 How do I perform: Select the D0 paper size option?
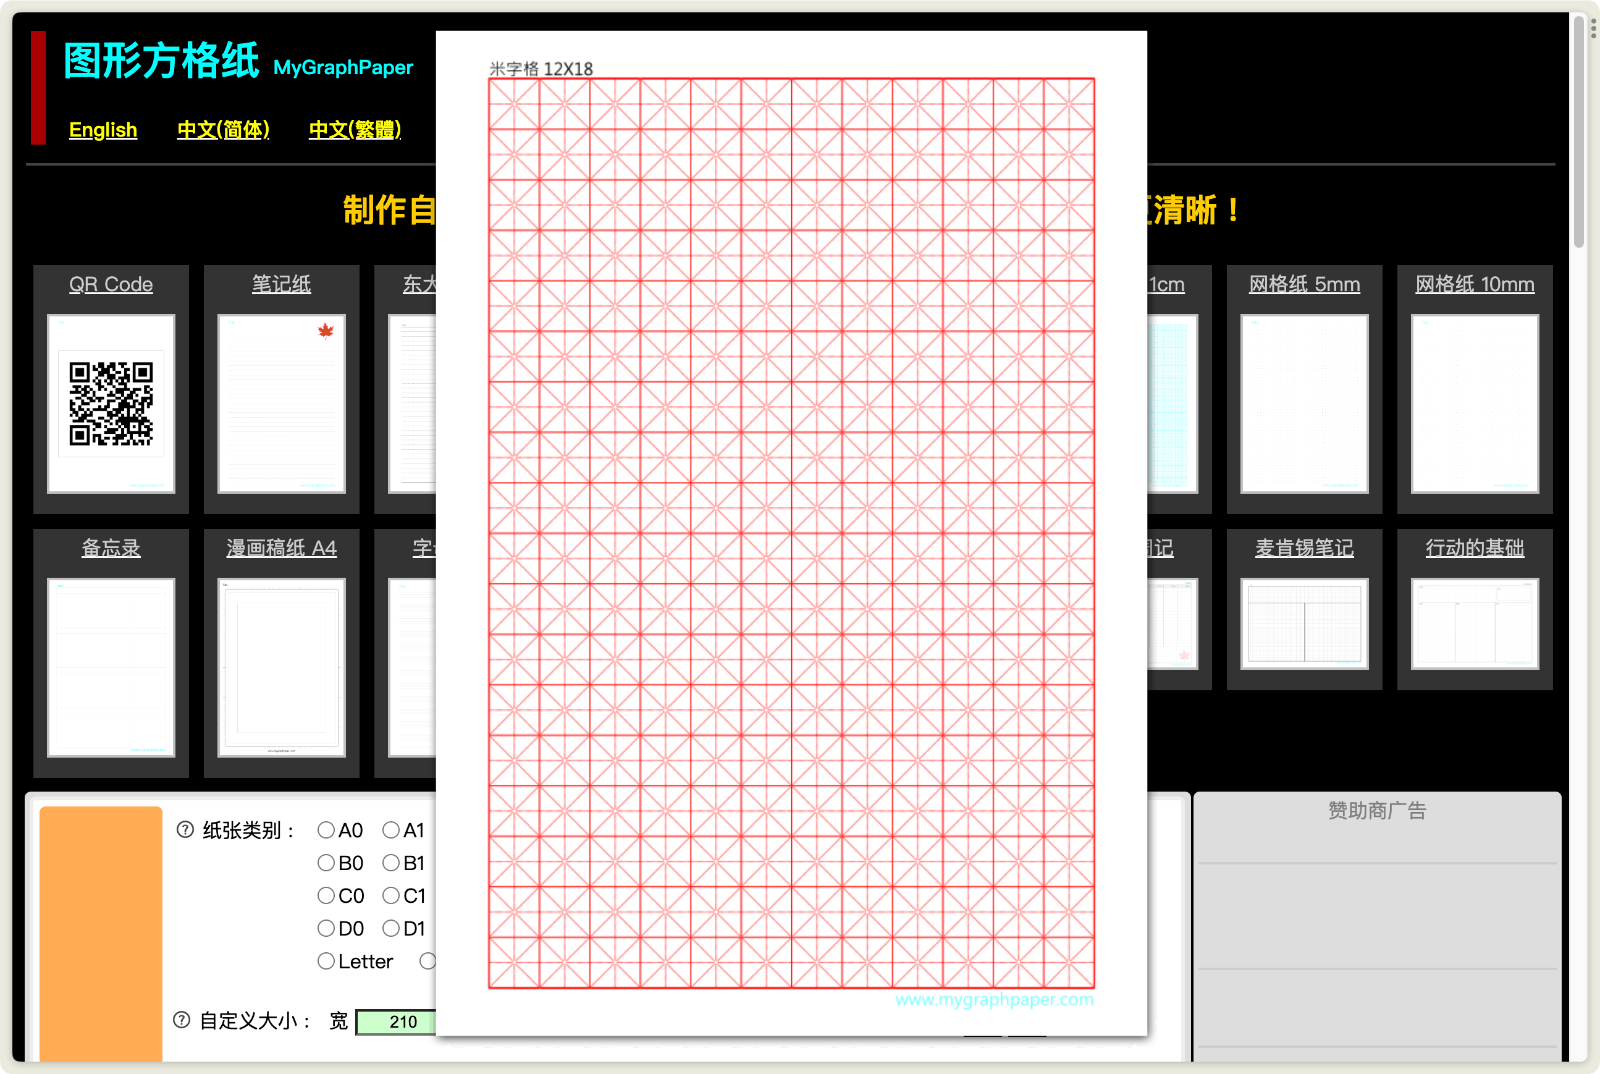click(x=326, y=928)
